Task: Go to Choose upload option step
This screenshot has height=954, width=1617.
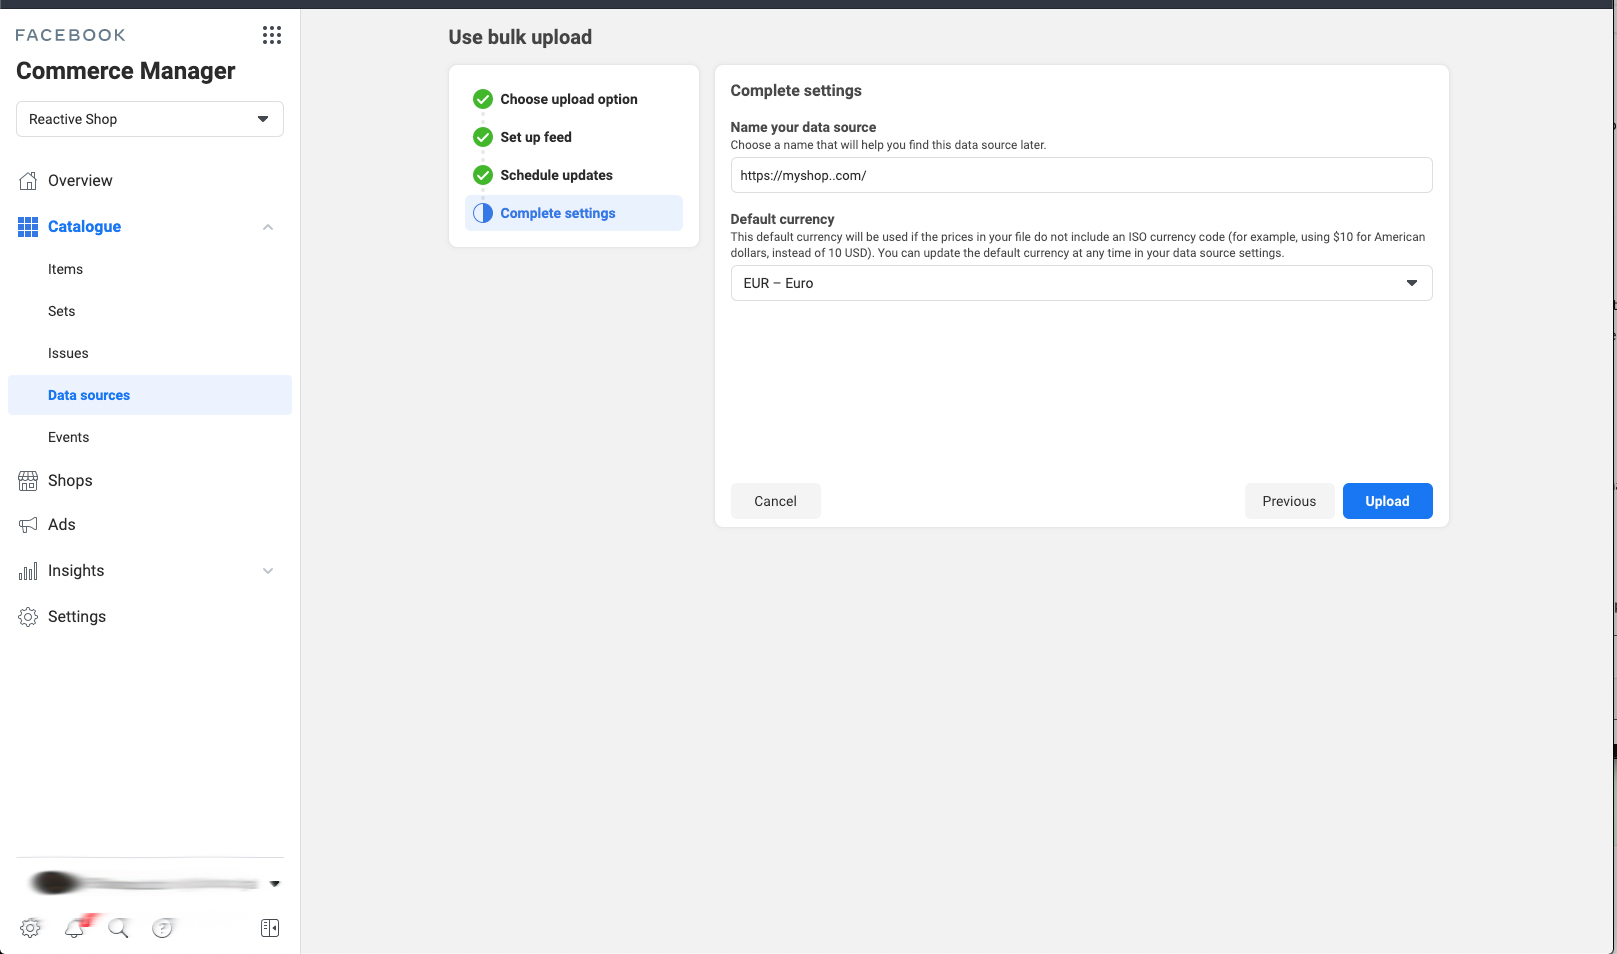Action: [569, 99]
